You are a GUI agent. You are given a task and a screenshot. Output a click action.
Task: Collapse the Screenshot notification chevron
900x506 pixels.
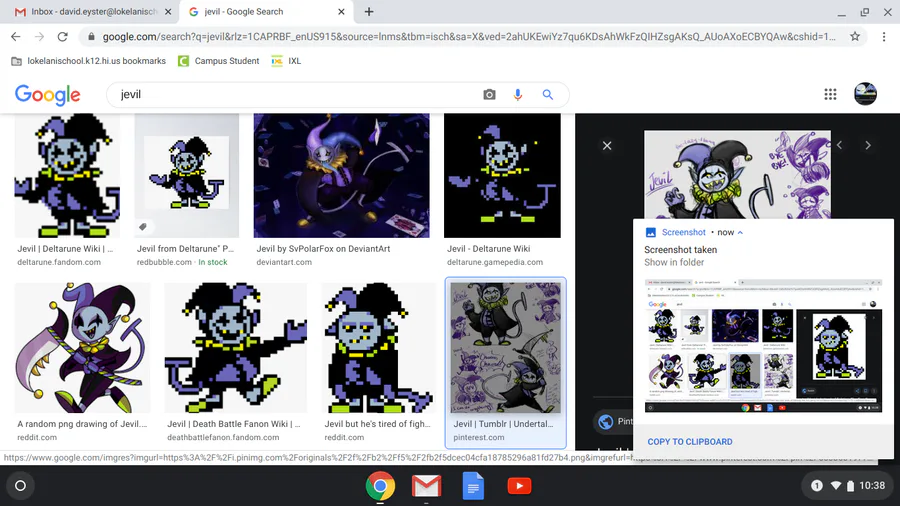click(x=740, y=232)
